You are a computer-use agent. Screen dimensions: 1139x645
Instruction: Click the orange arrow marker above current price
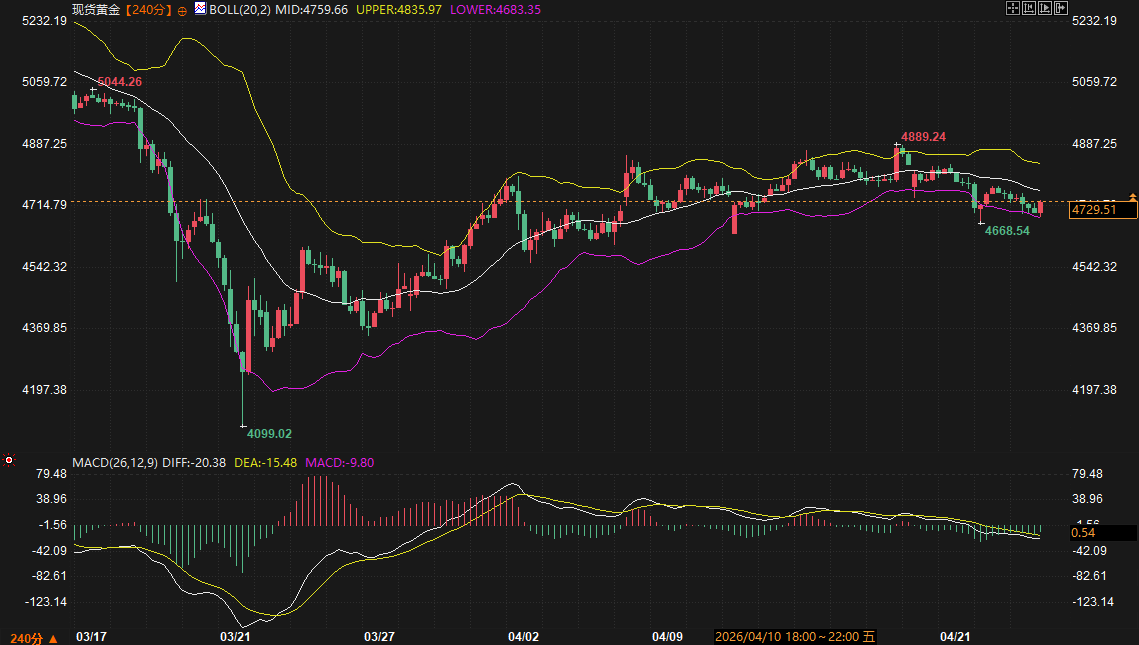click(x=1132, y=196)
